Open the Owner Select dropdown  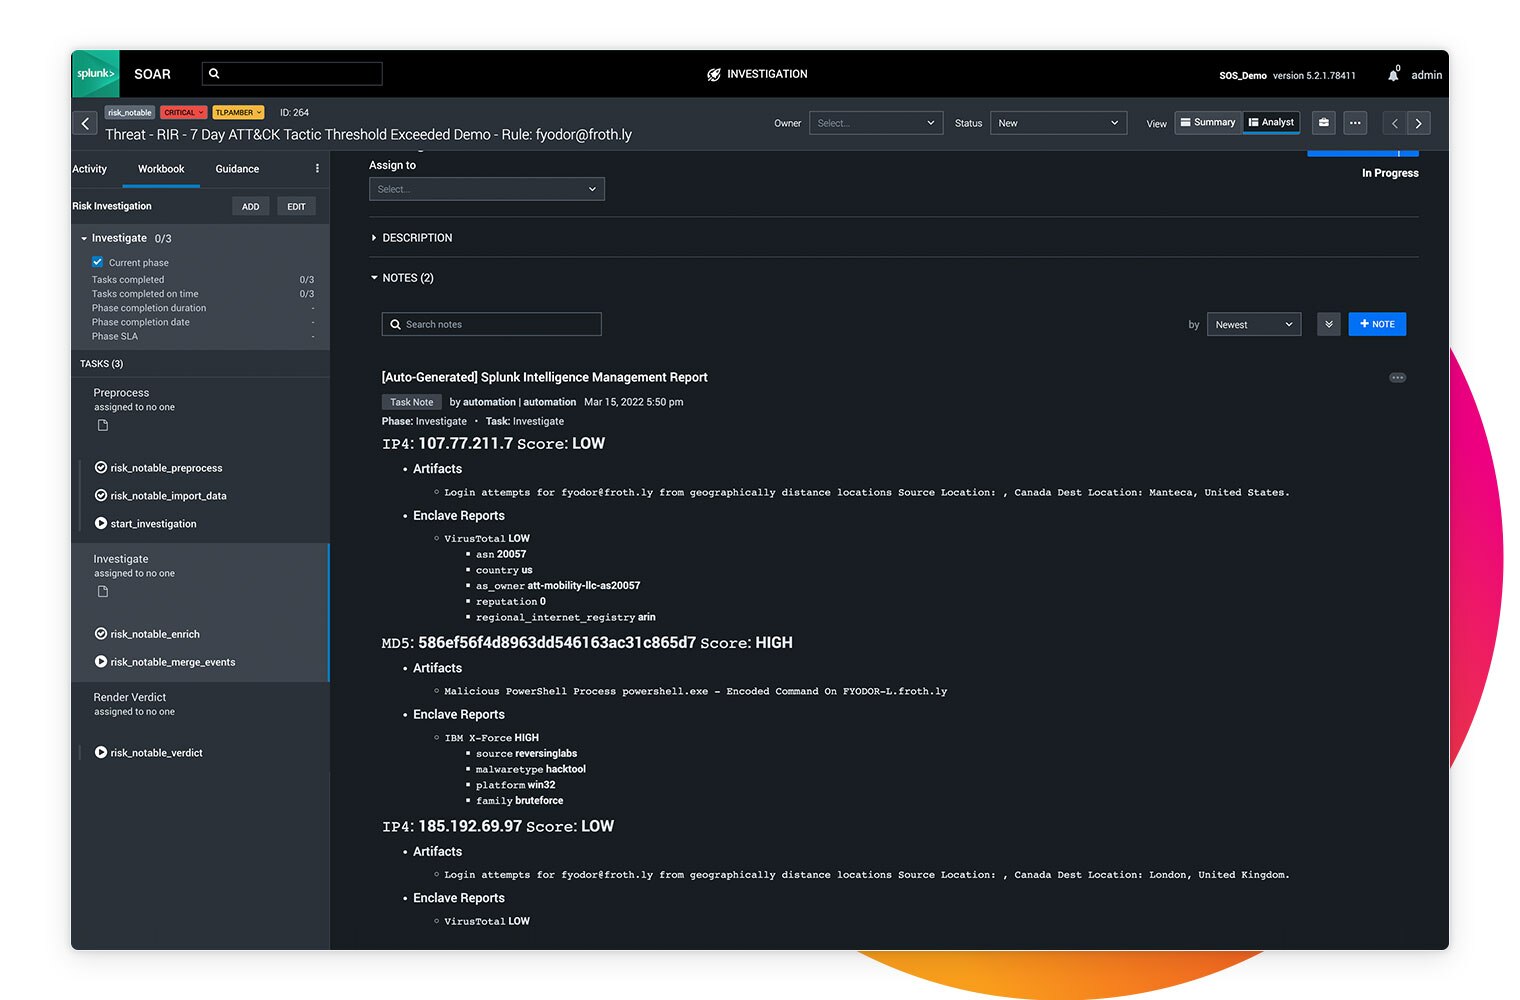(875, 122)
